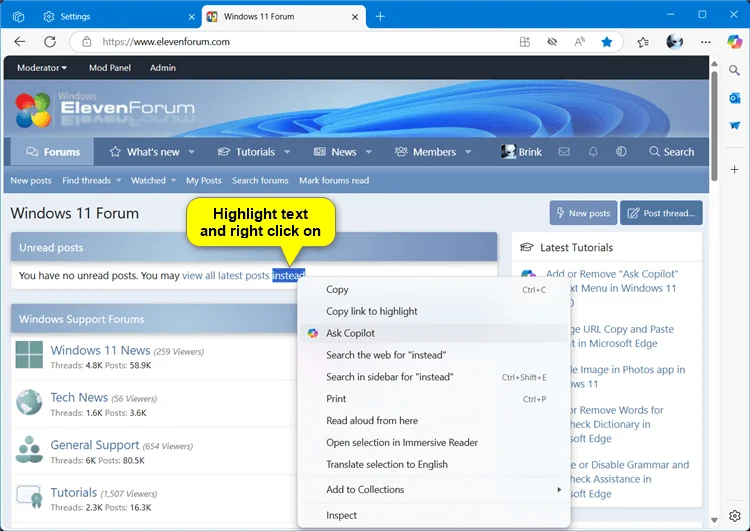Close the Windows 11 Forum tab
This screenshot has height=531, width=750.
[355, 17]
